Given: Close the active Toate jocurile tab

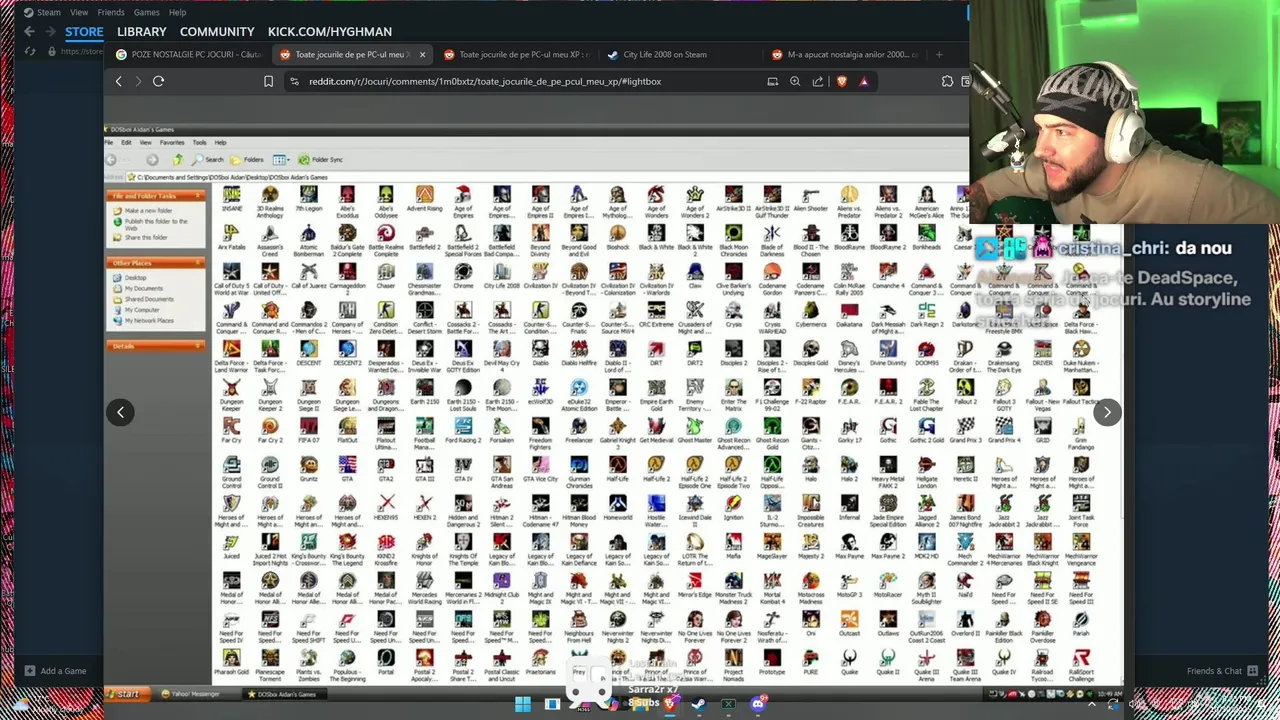Looking at the screenshot, I should pos(422,55).
